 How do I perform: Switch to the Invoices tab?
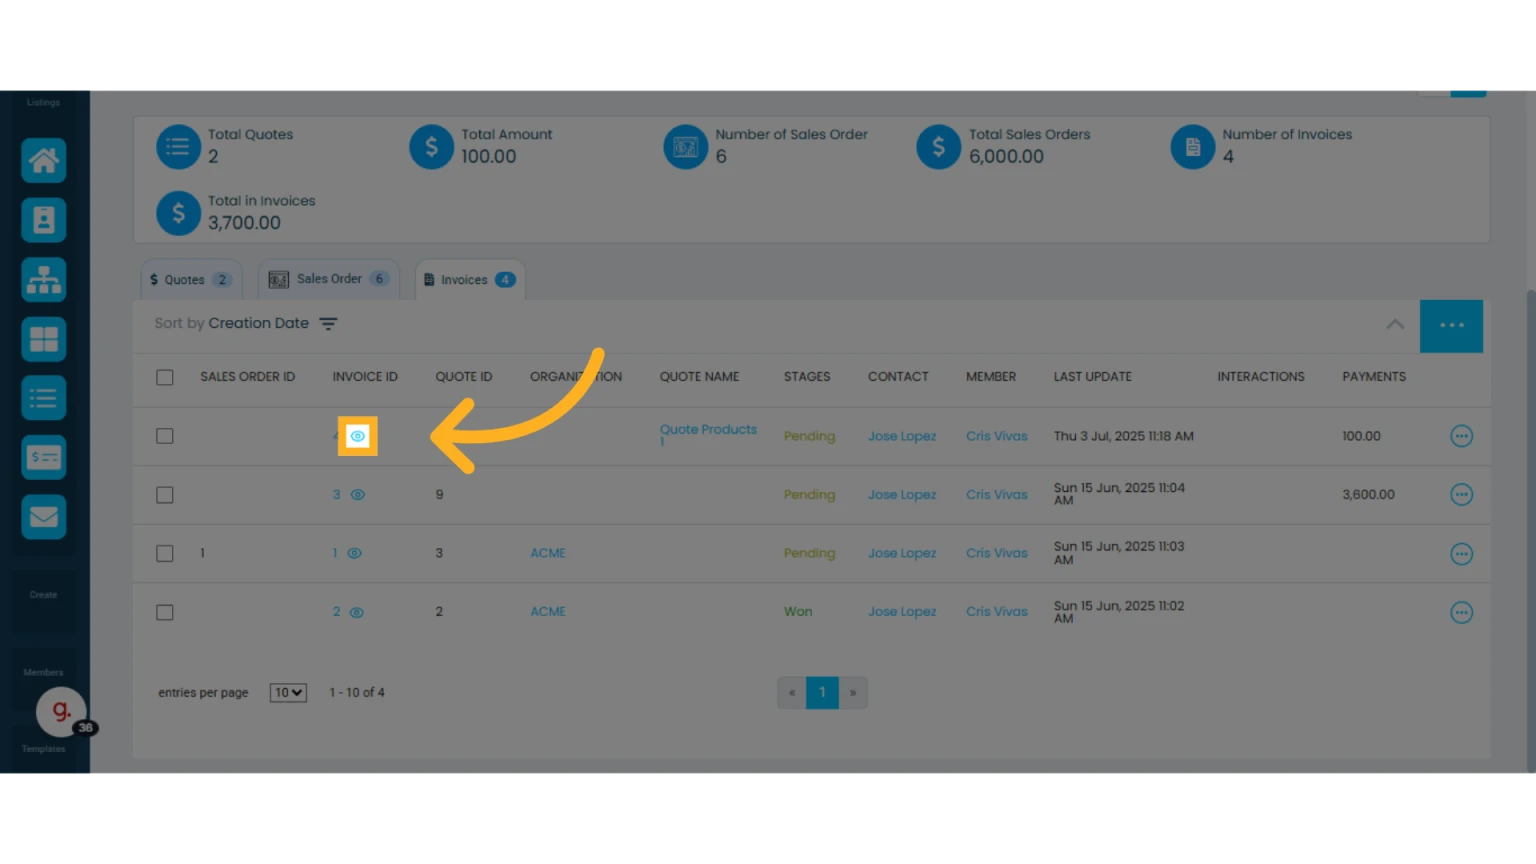pos(470,280)
